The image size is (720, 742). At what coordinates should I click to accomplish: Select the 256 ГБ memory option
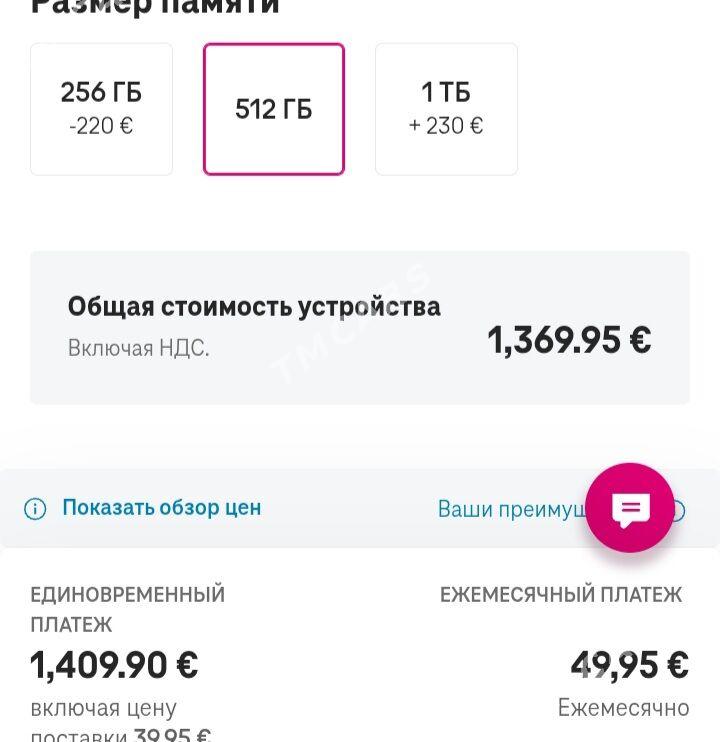click(x=101, y=109)
